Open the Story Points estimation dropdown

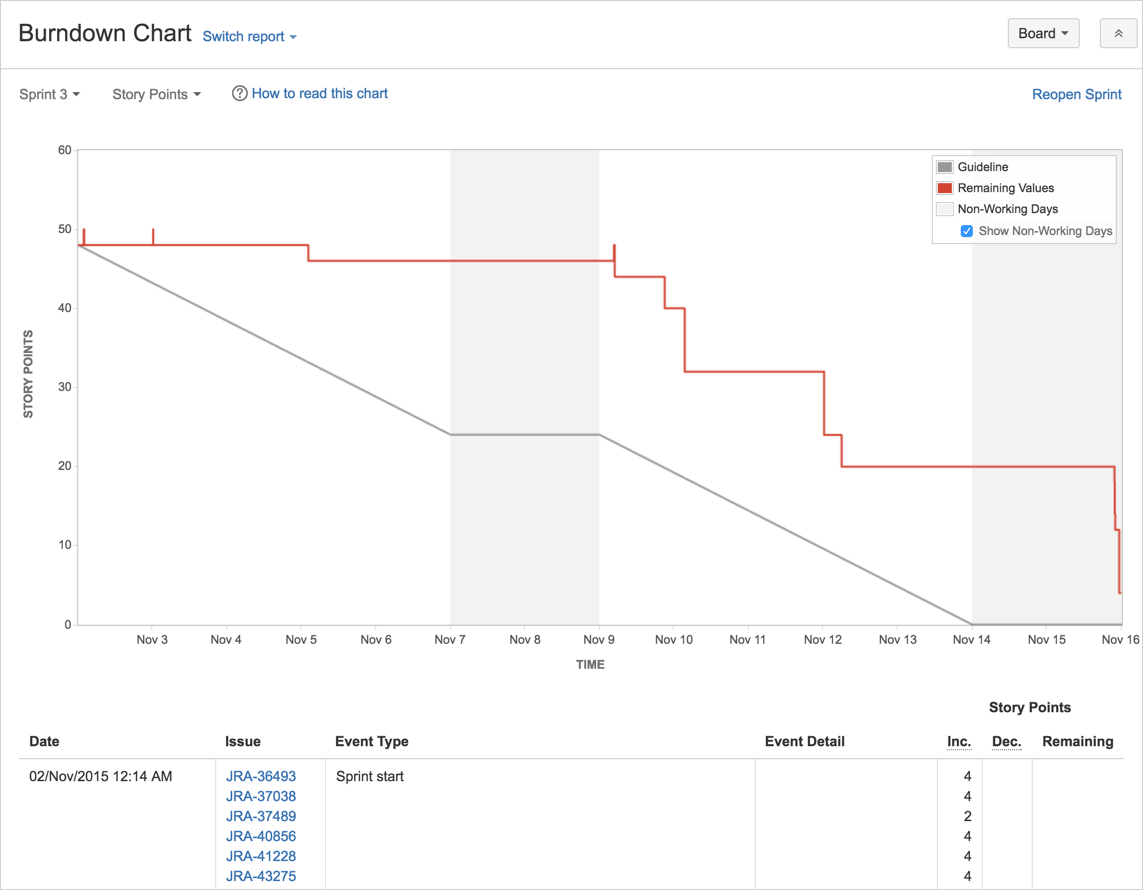point(155,94)
